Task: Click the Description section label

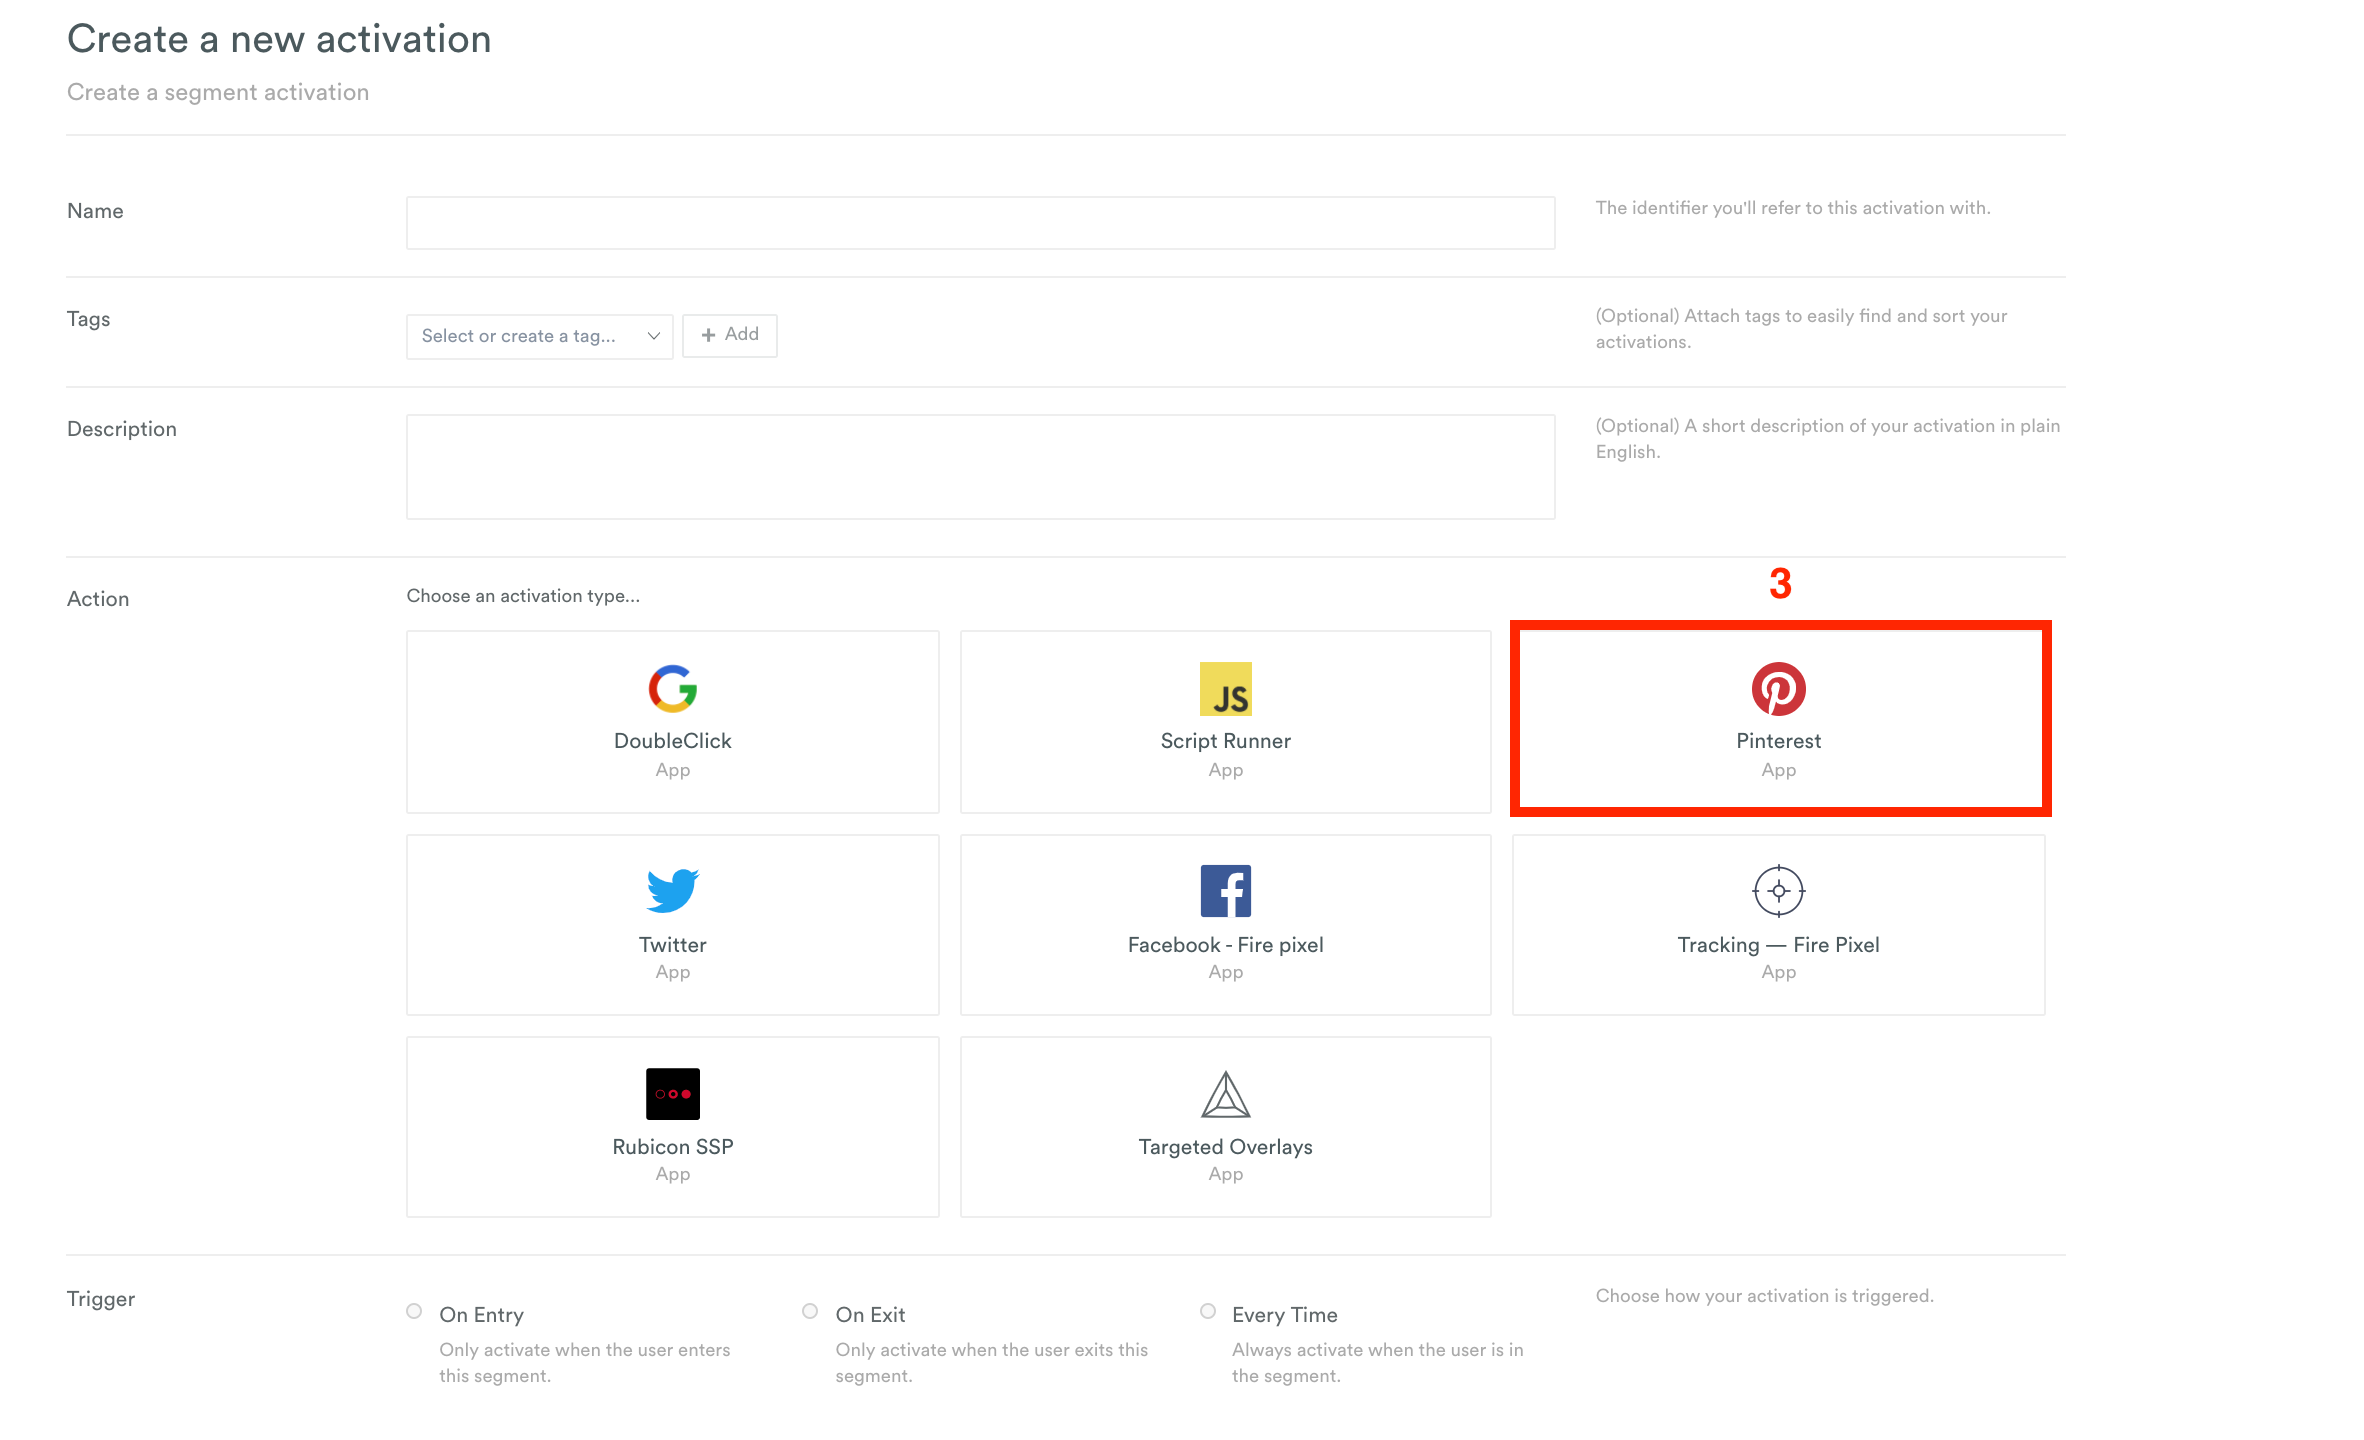Action: pos(122,429)
